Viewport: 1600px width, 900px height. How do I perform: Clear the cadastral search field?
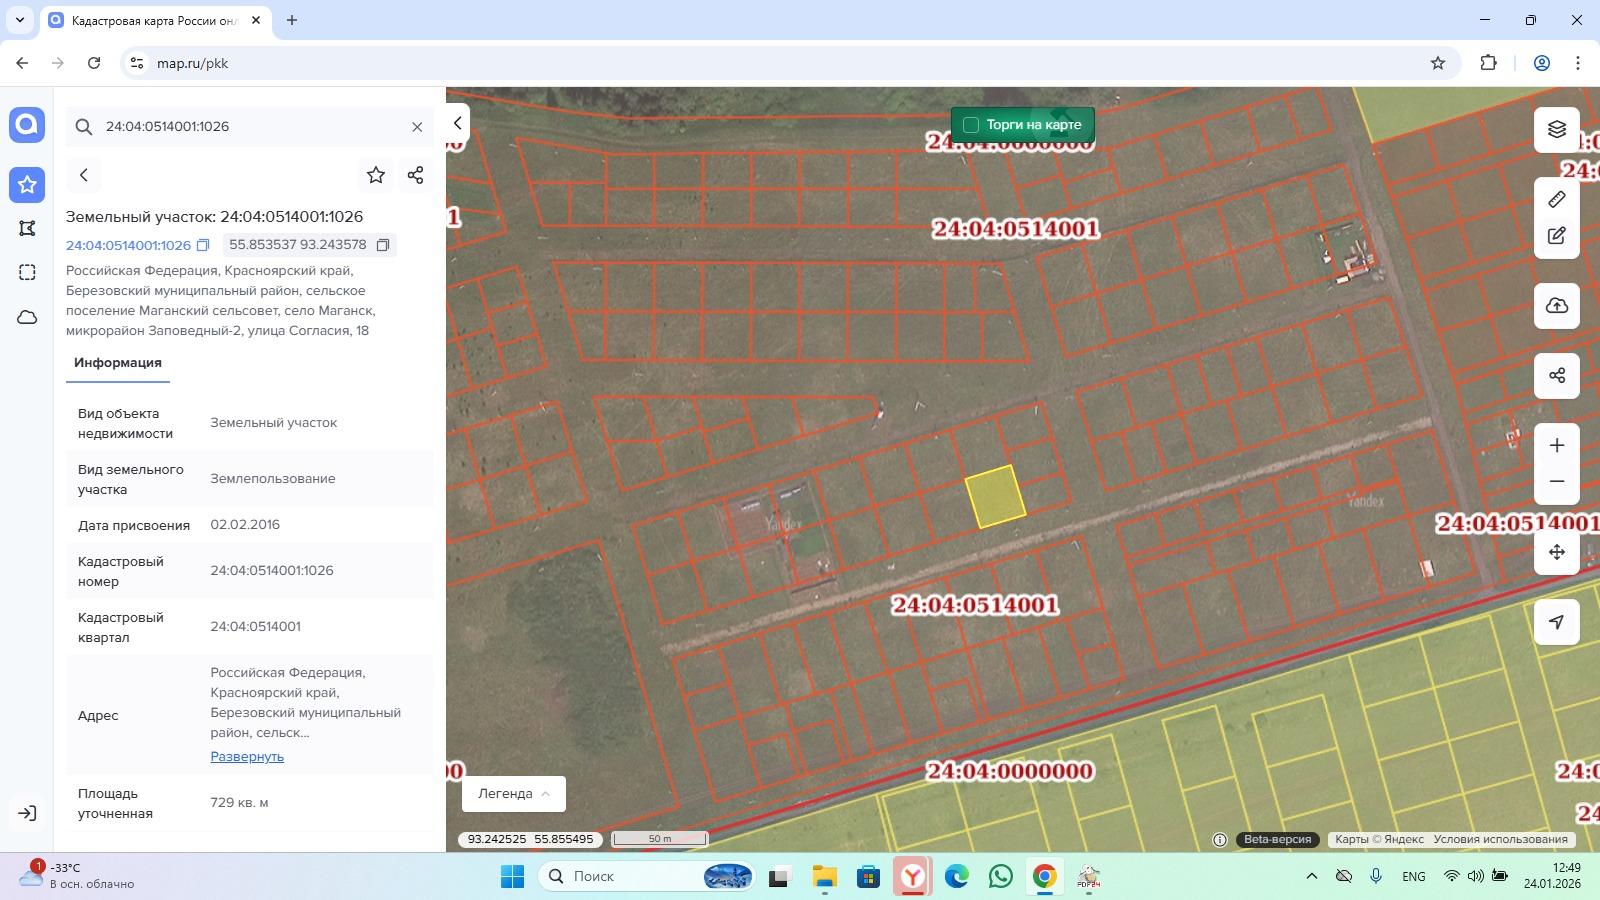[417, 127]
